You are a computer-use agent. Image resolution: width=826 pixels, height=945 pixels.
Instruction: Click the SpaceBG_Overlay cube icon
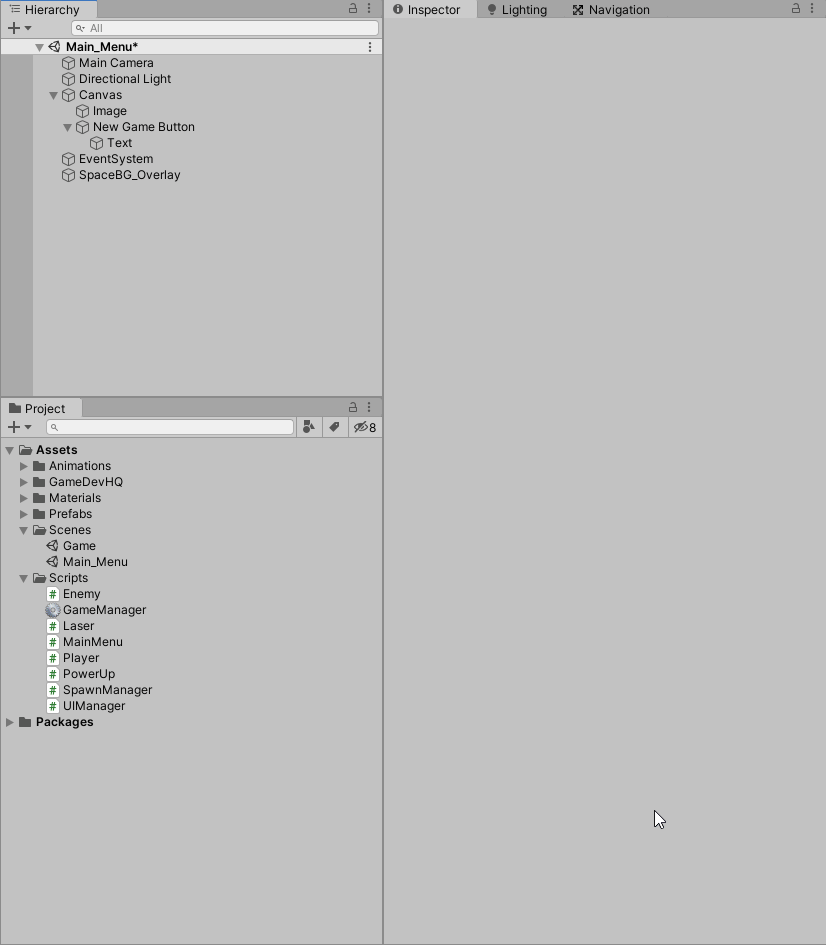click(68, 175)
